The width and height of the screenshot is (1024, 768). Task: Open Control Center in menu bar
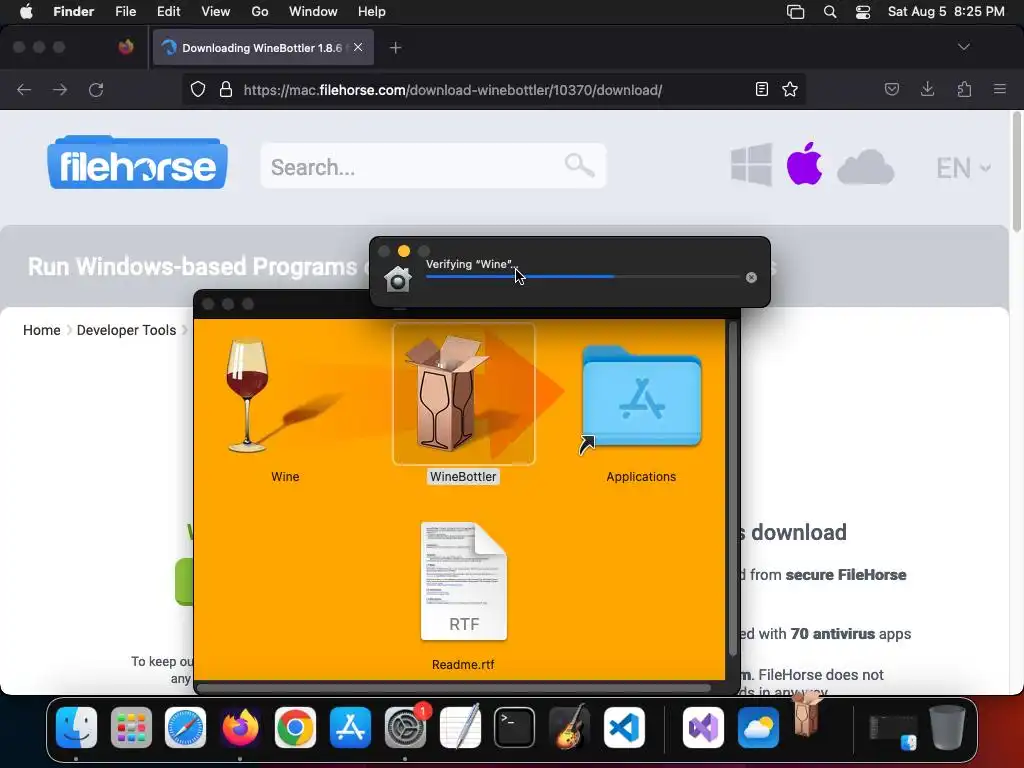(x=863, y=12)
